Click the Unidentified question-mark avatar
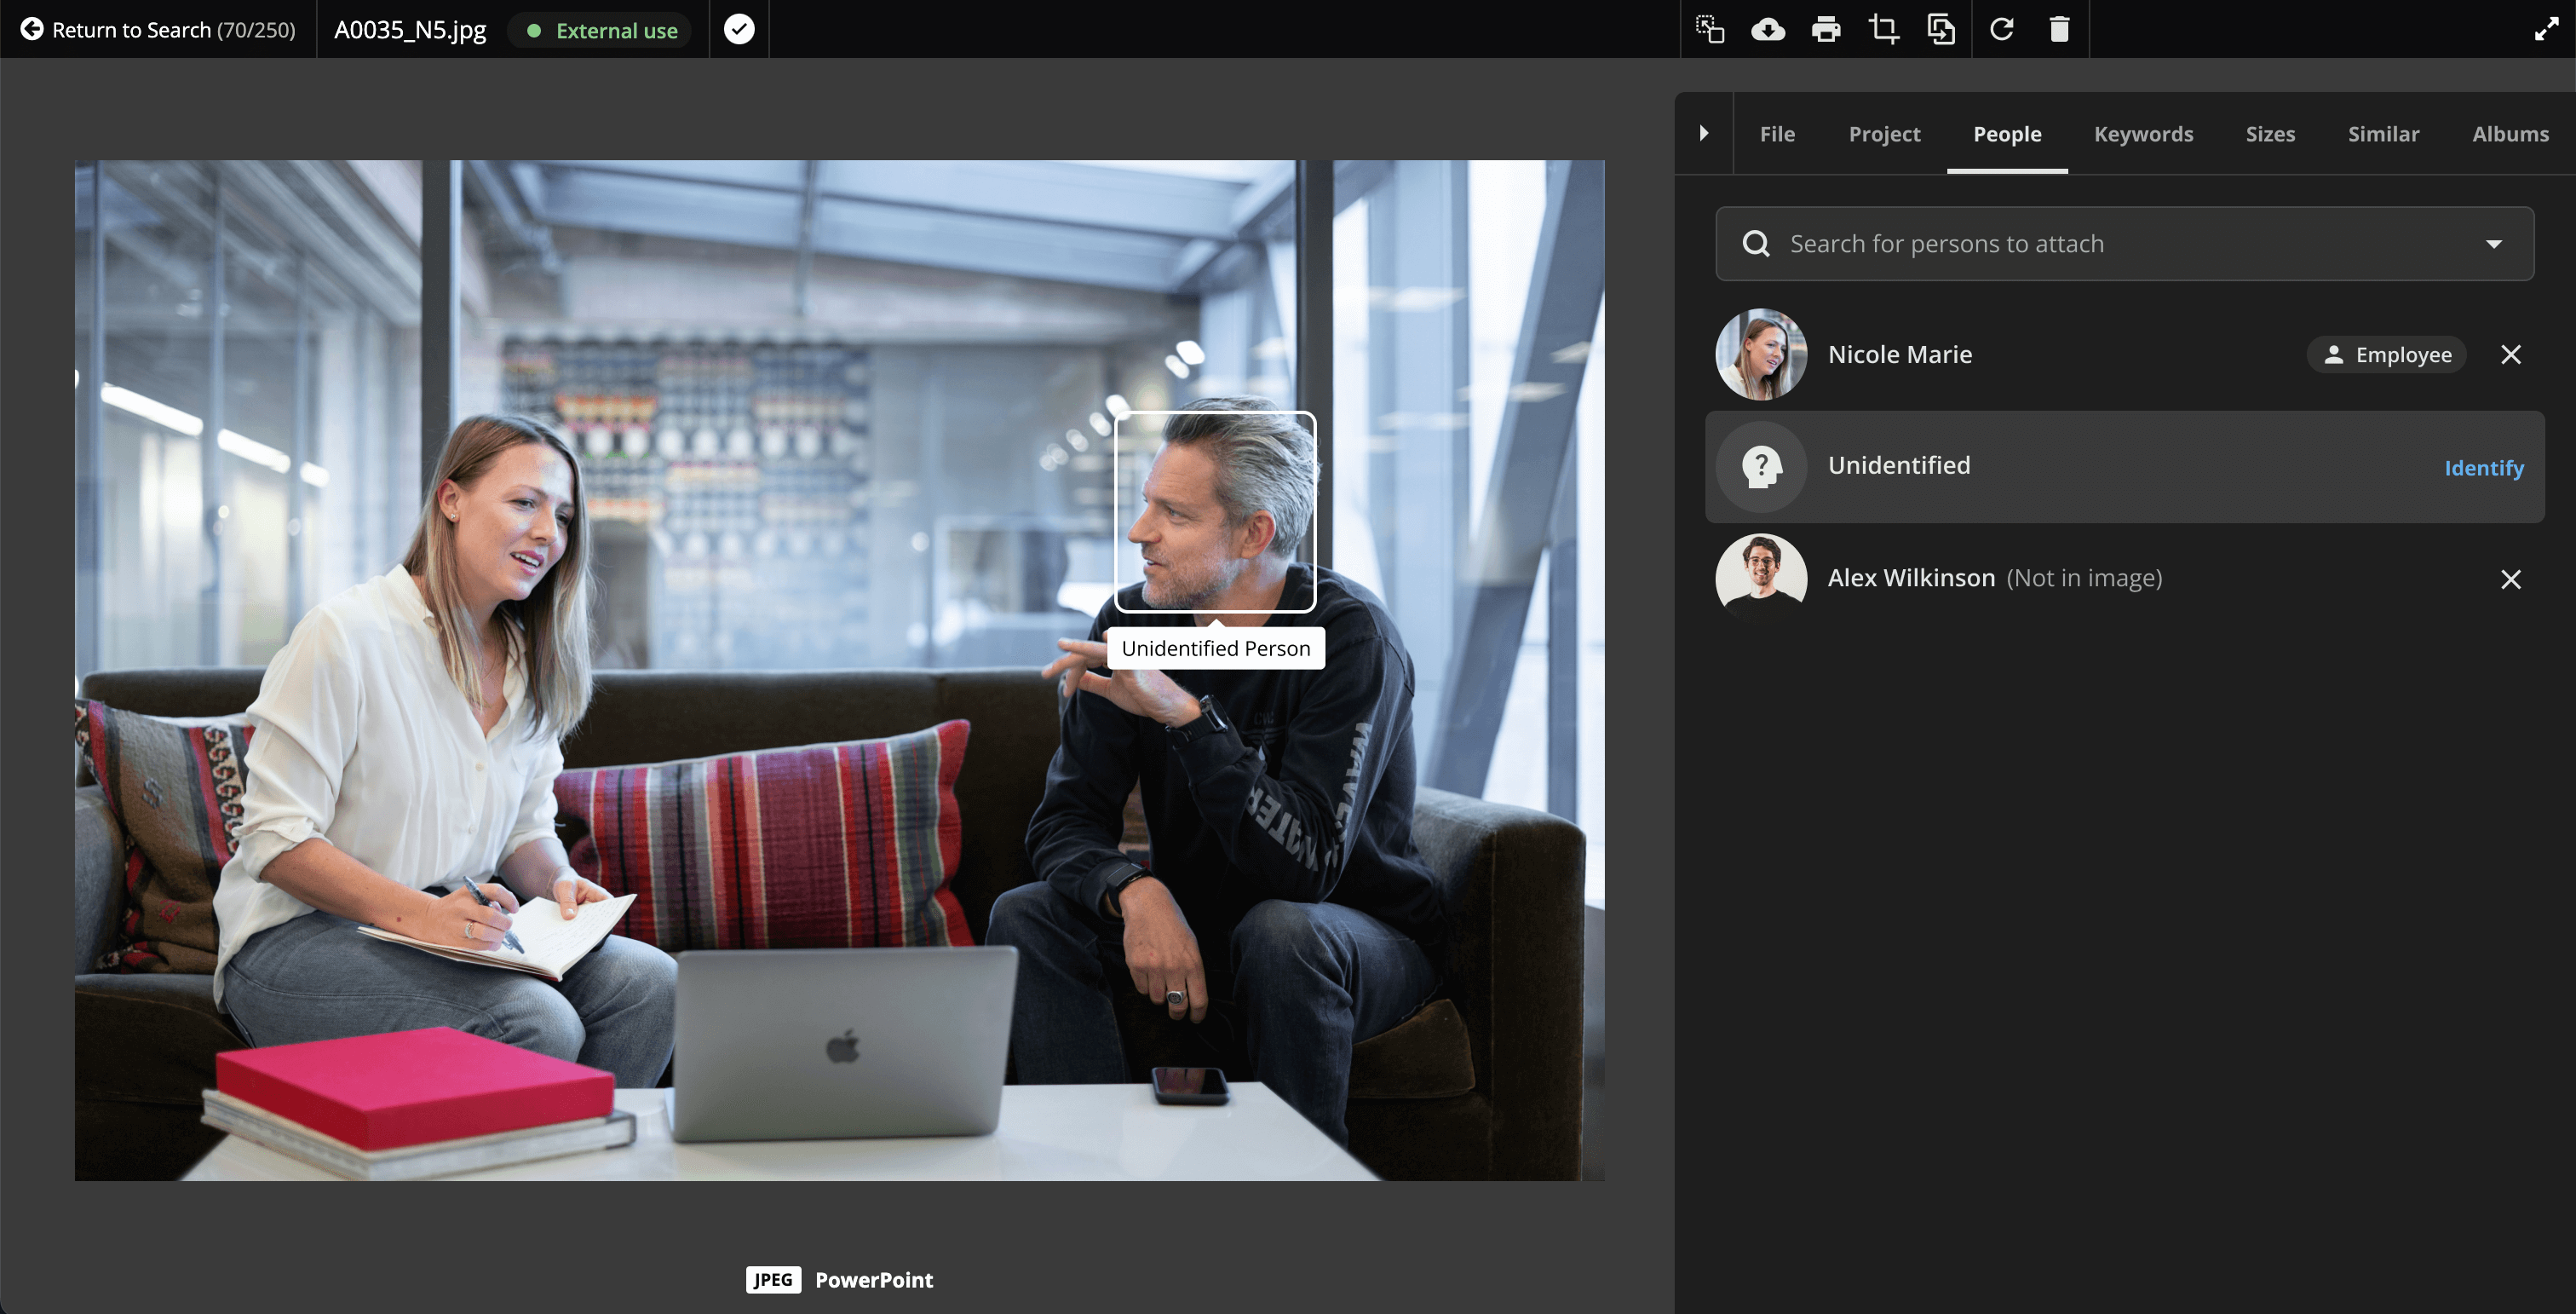The image size is (2576, 1314). click(x=1760, y=466)
